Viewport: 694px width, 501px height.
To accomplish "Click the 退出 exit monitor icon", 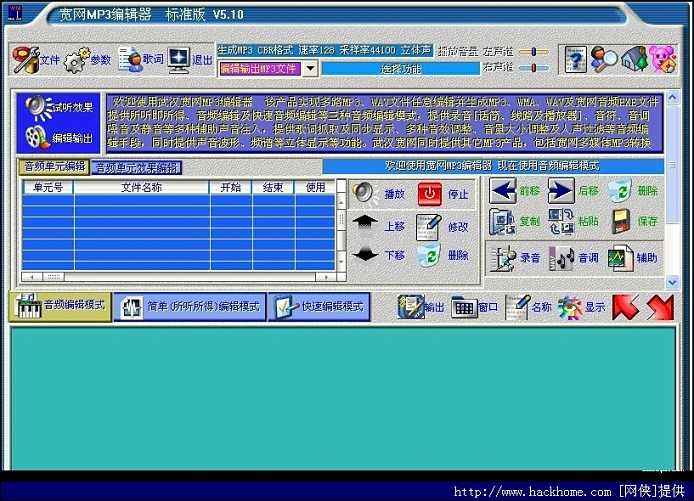I will coord(179,60).
